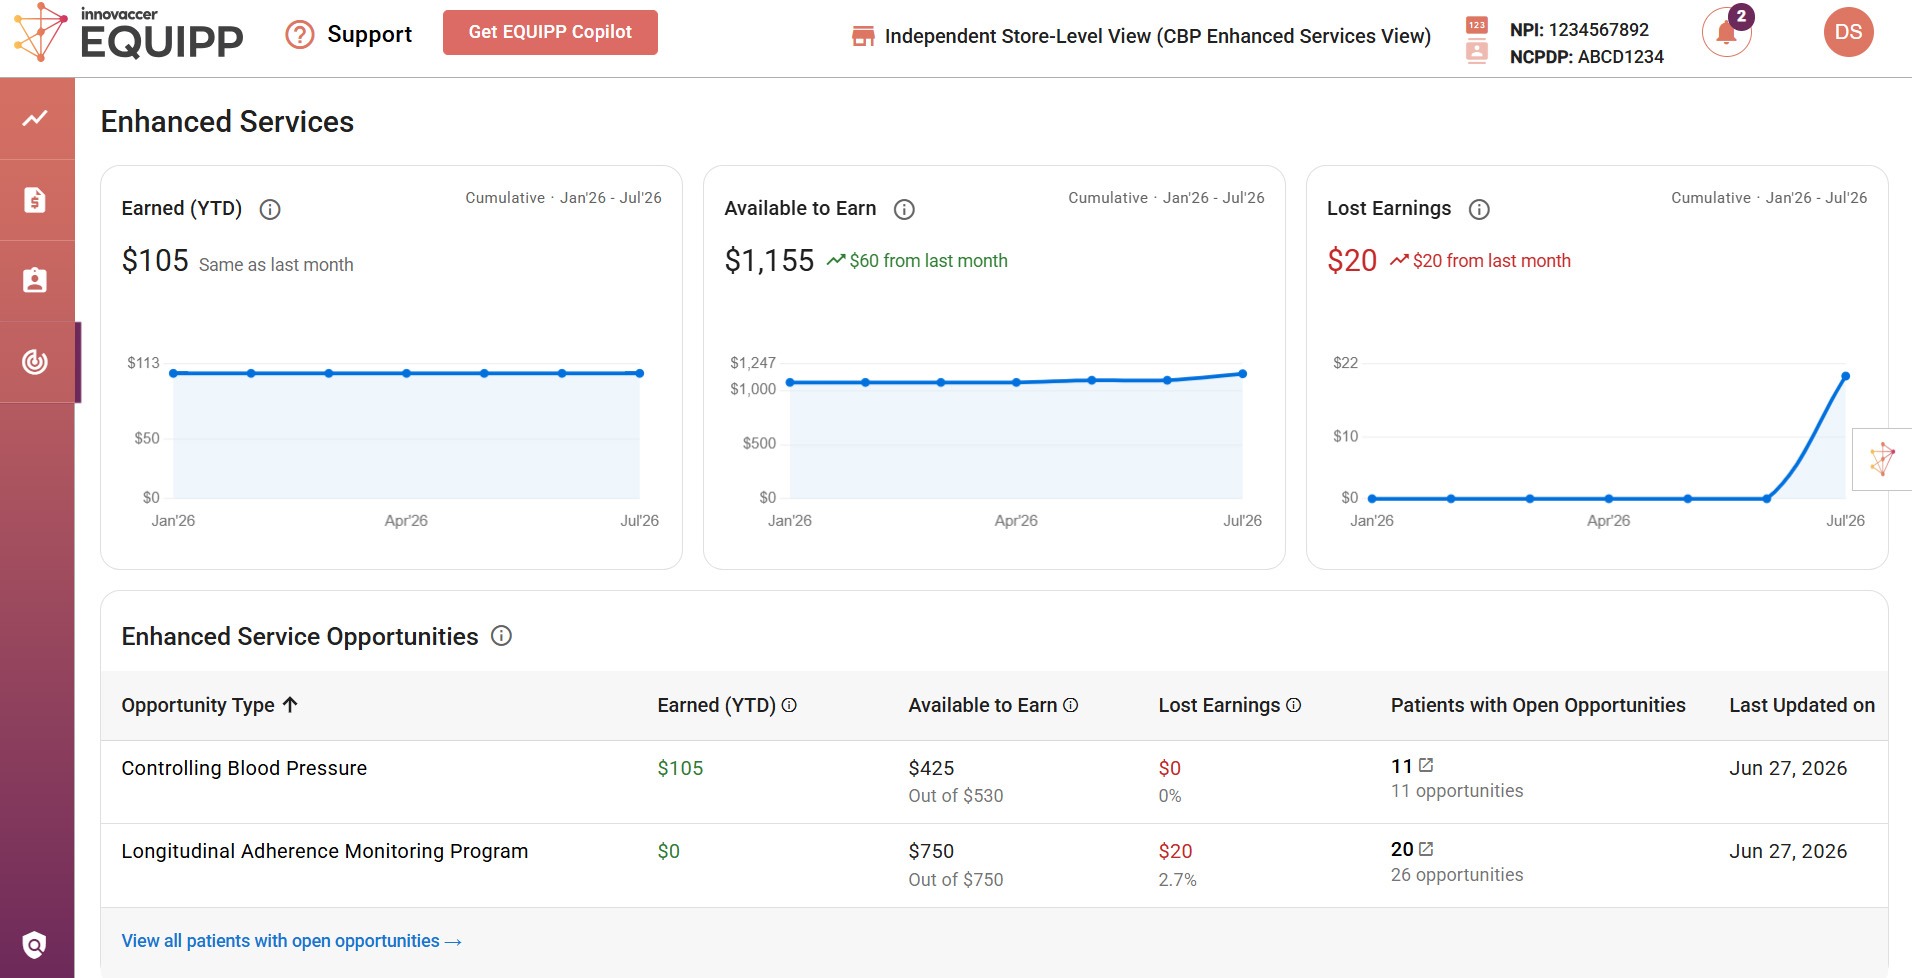
Task: Click info icon beside Enhanced Service Opportunities
Action: coord(502,636)
